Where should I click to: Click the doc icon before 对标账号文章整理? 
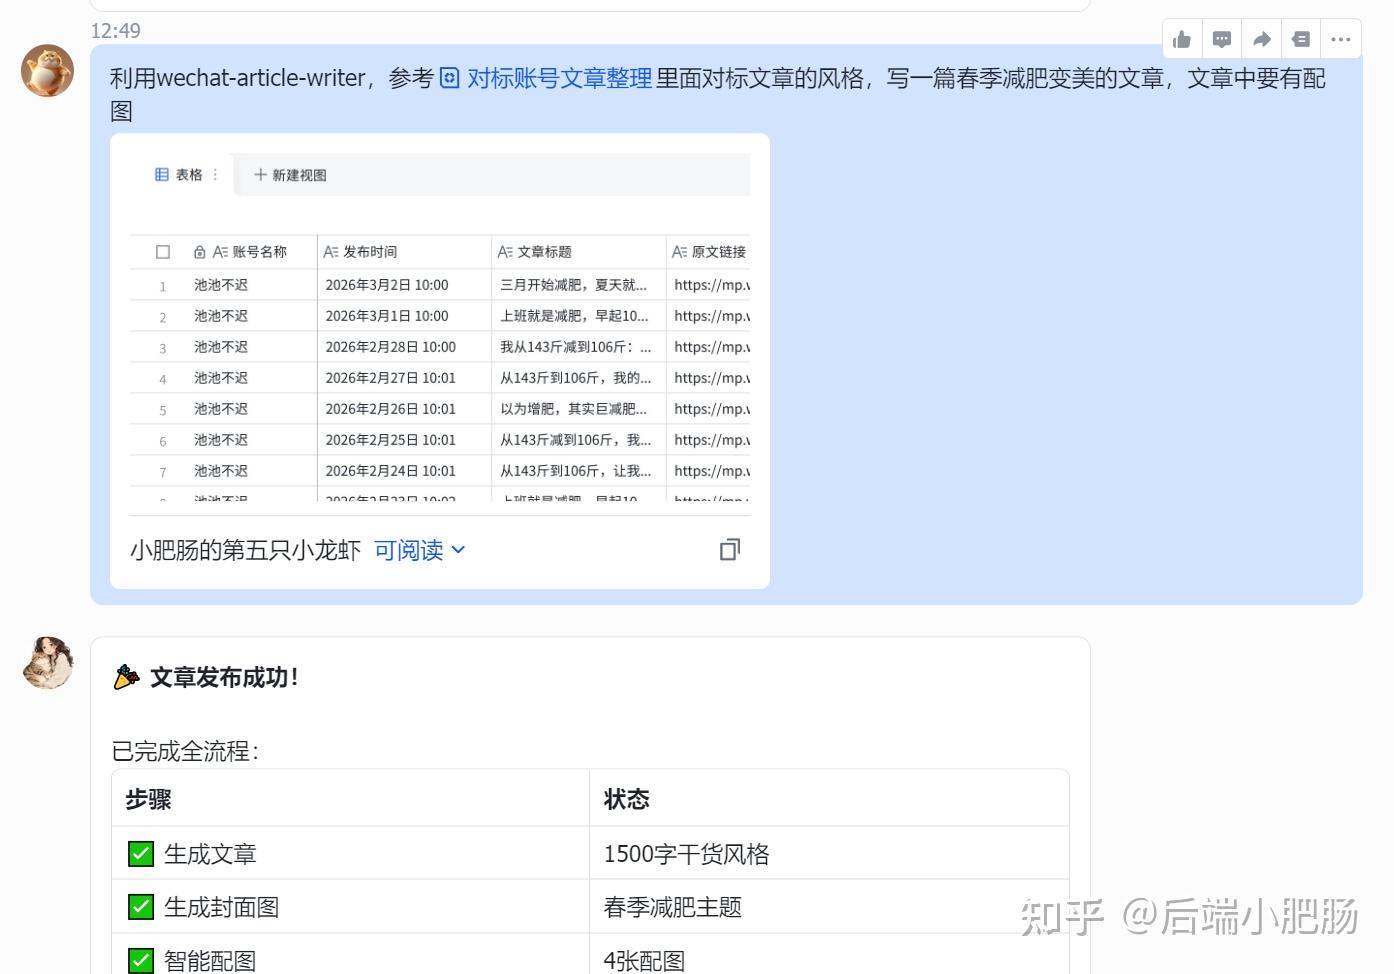point(450,78)
